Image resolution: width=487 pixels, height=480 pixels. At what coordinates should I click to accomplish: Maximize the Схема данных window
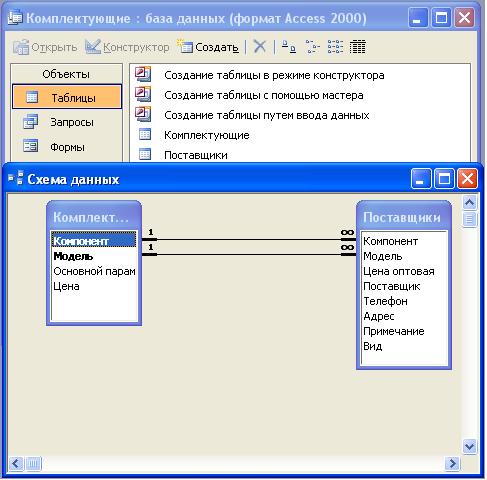click(x=444, y=179)
